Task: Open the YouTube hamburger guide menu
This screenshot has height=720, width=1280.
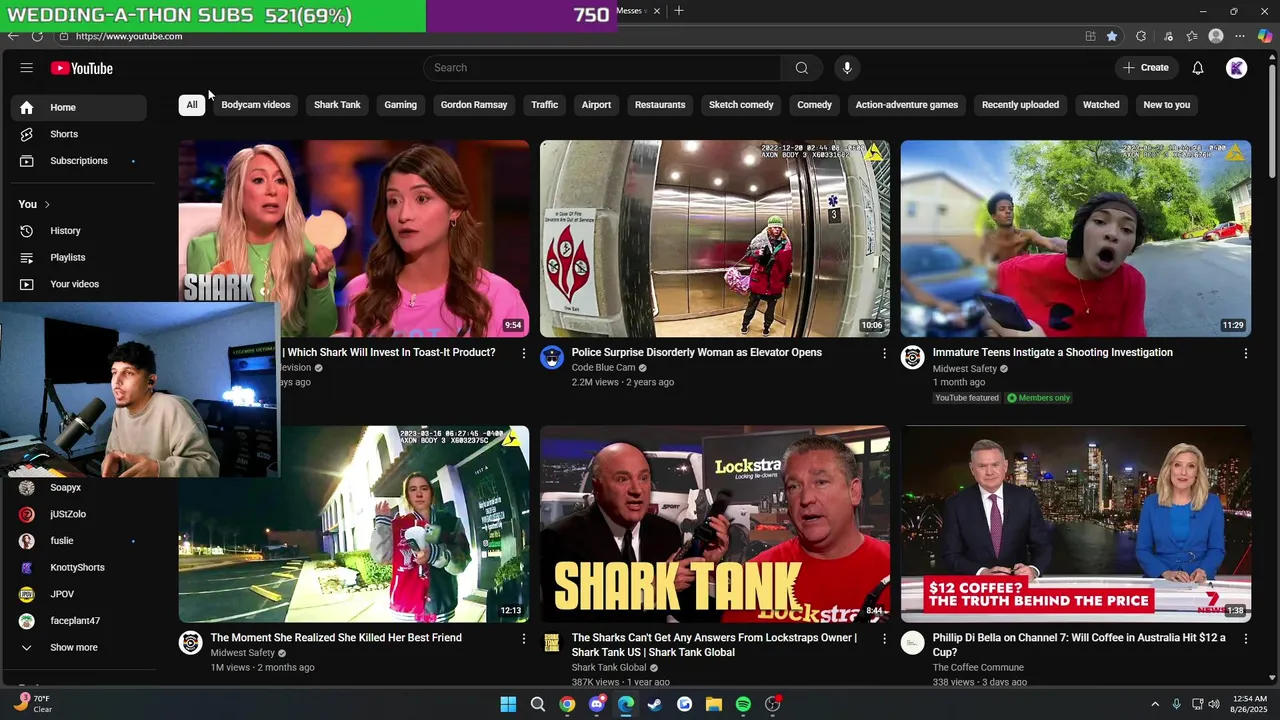Action: click(27, 68)
